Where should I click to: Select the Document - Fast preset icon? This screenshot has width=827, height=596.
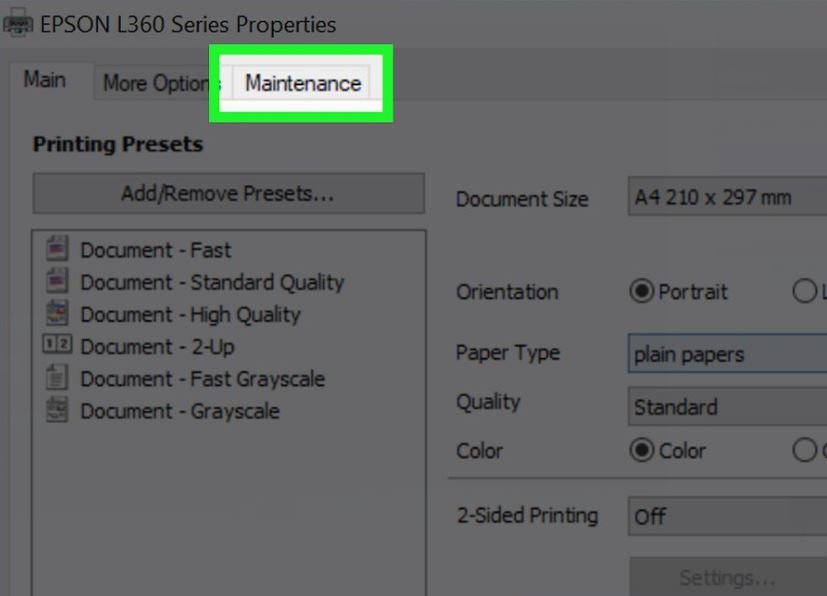56,249
